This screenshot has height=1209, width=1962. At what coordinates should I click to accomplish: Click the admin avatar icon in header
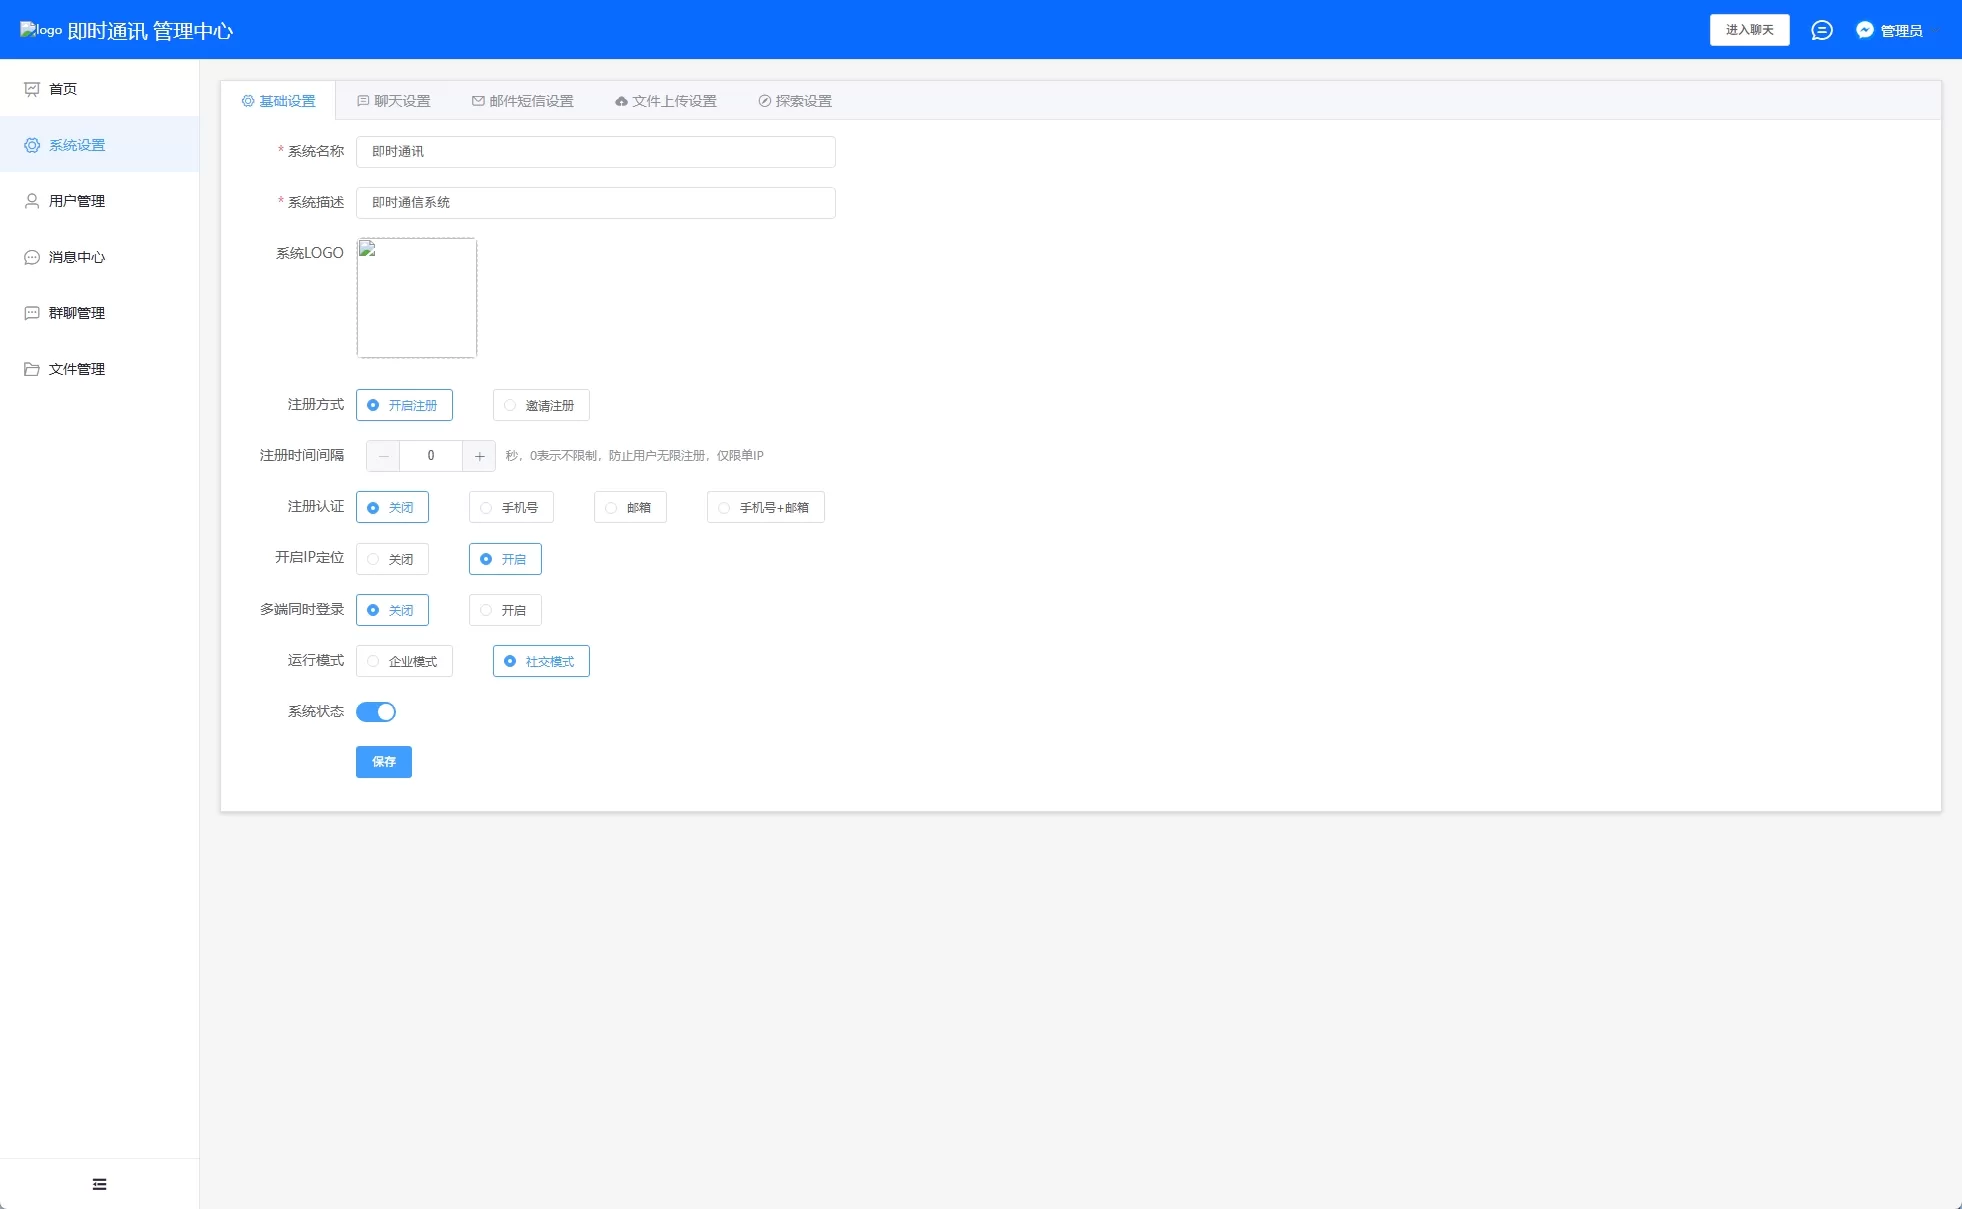click(1864, 30)
